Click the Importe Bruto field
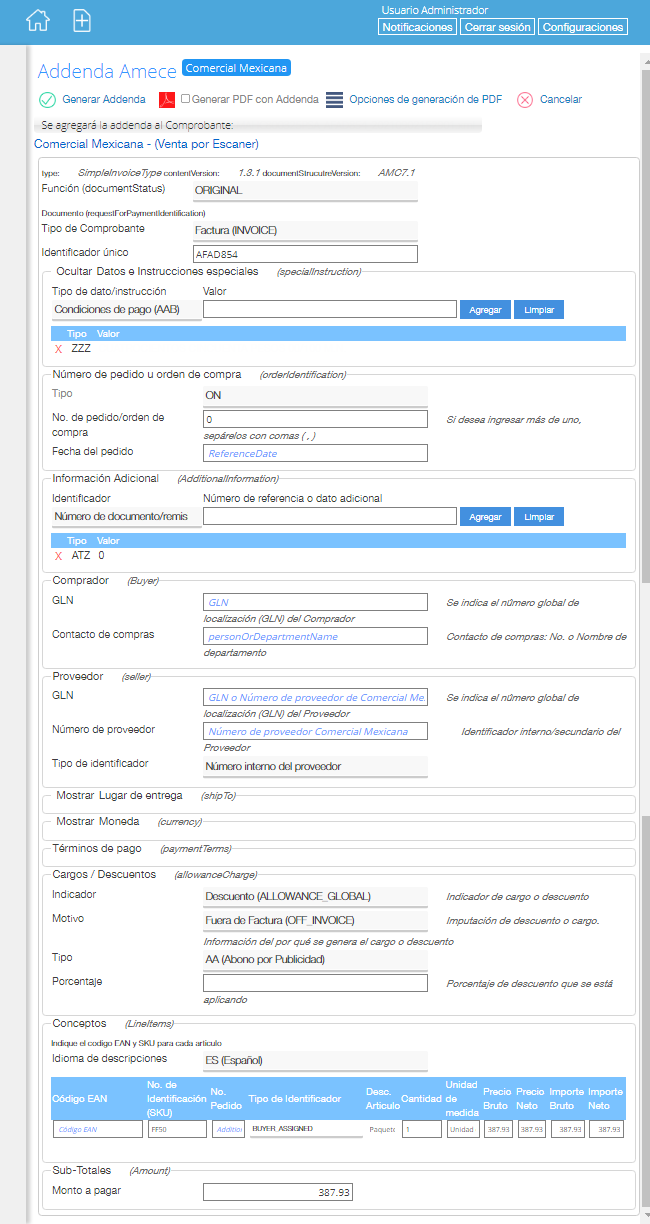 pos(567,1128)
